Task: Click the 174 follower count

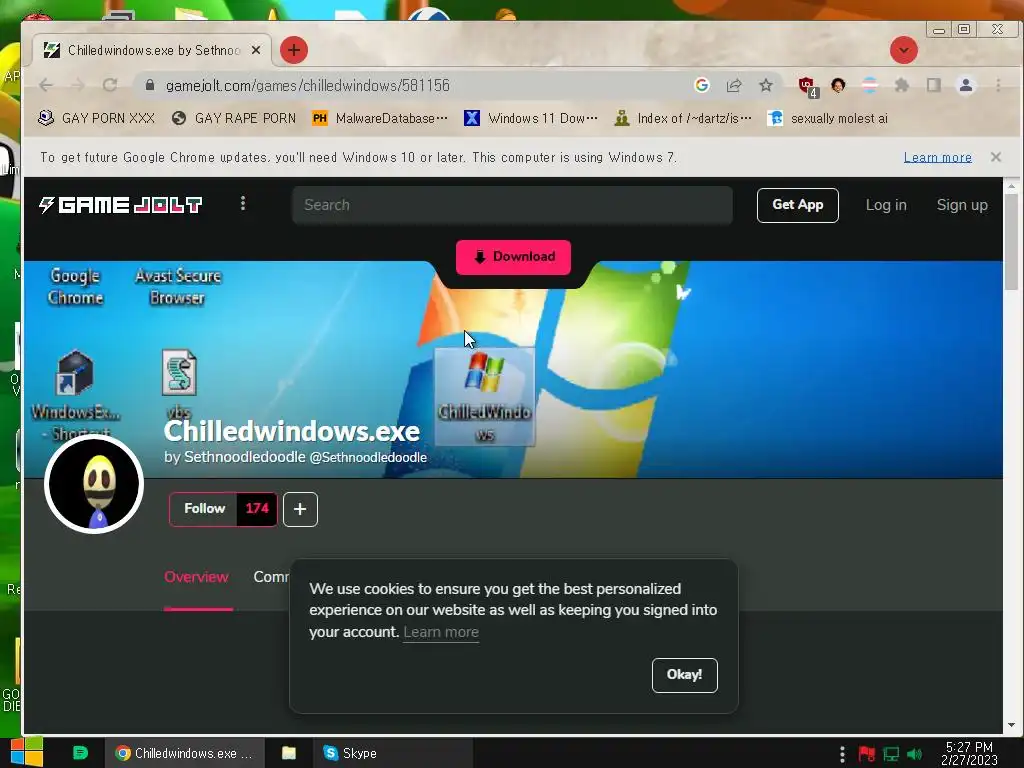Action: tap(257, 509)
